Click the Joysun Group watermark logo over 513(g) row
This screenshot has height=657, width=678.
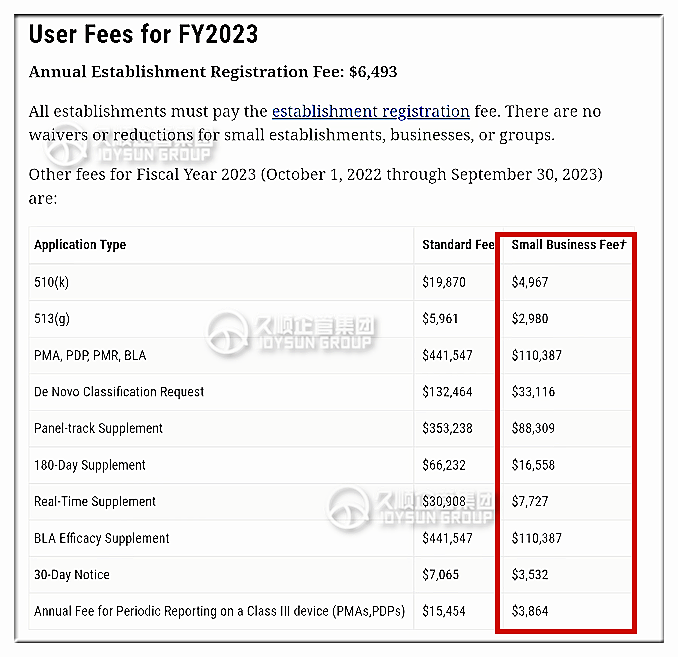(x=291, y=333)
